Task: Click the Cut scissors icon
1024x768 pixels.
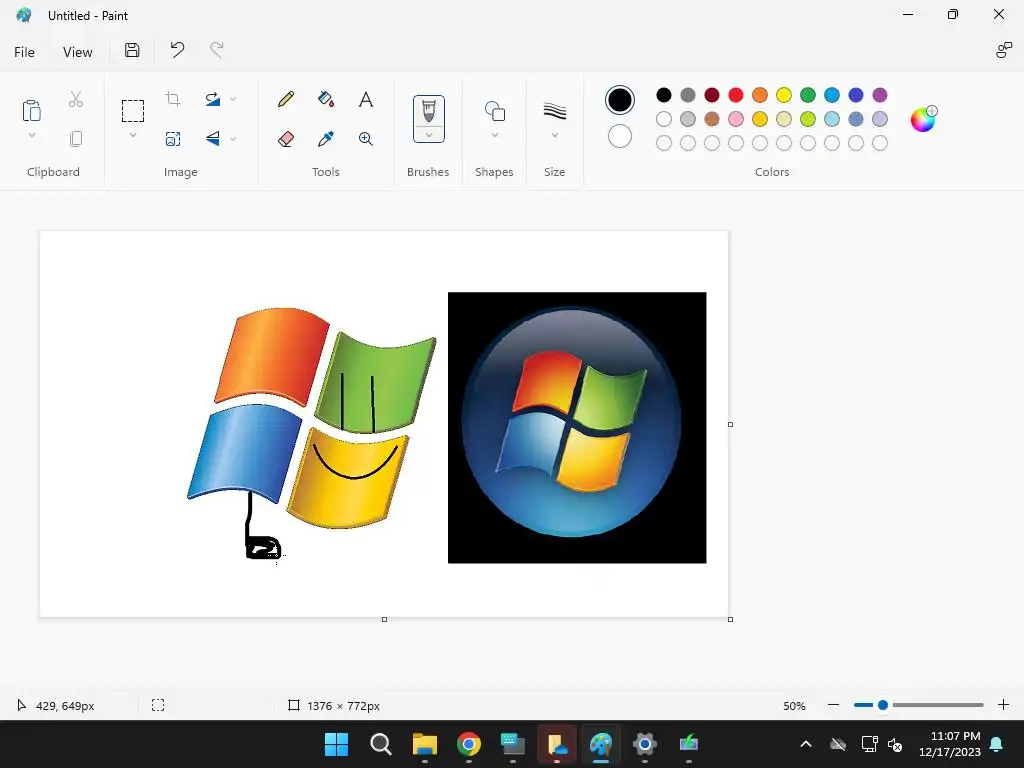Action: coord(76,99)
